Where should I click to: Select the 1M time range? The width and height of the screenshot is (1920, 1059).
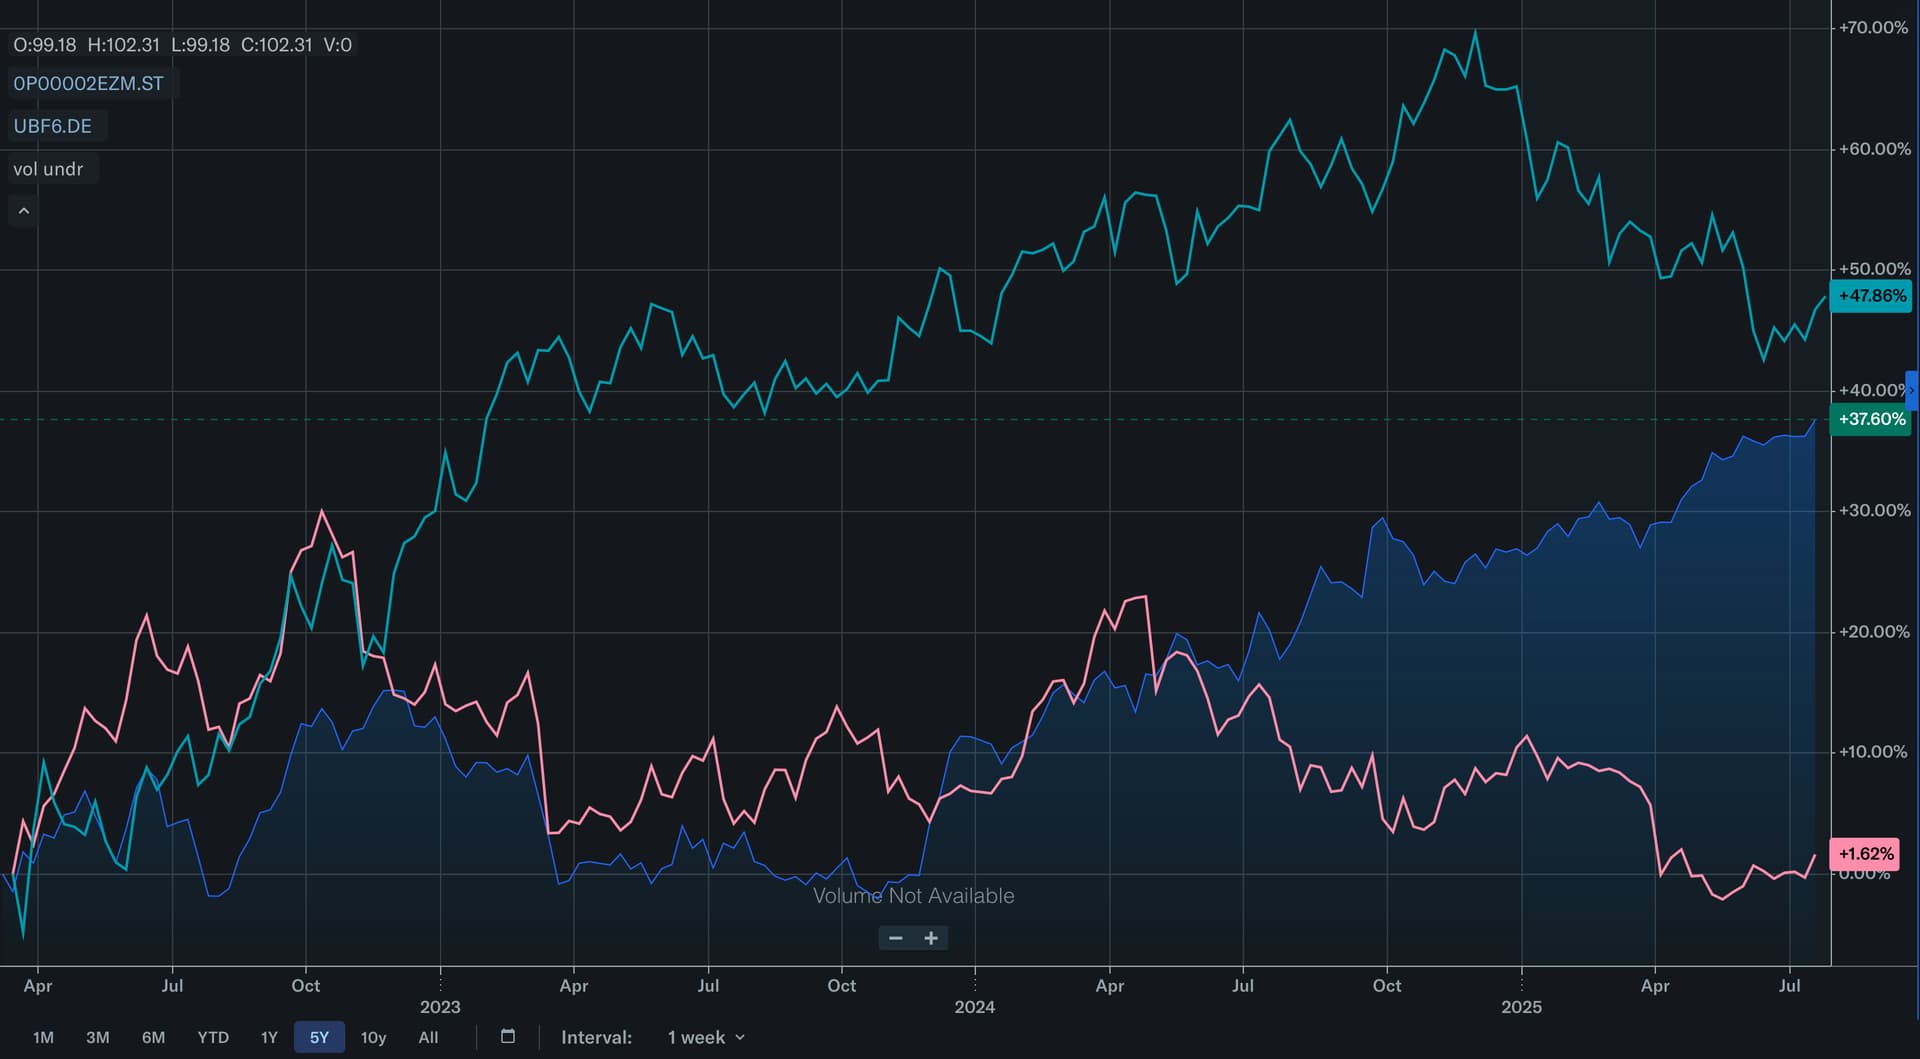pos(43,1037)
